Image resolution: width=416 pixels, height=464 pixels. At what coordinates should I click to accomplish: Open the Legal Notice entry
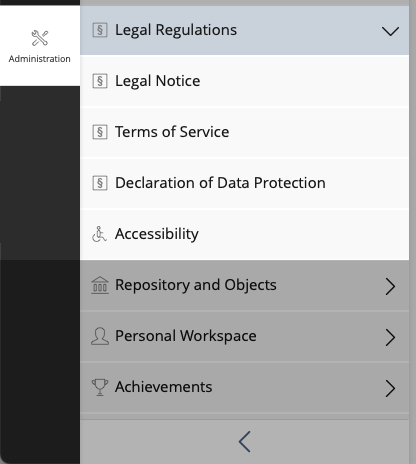click(244, 81)
